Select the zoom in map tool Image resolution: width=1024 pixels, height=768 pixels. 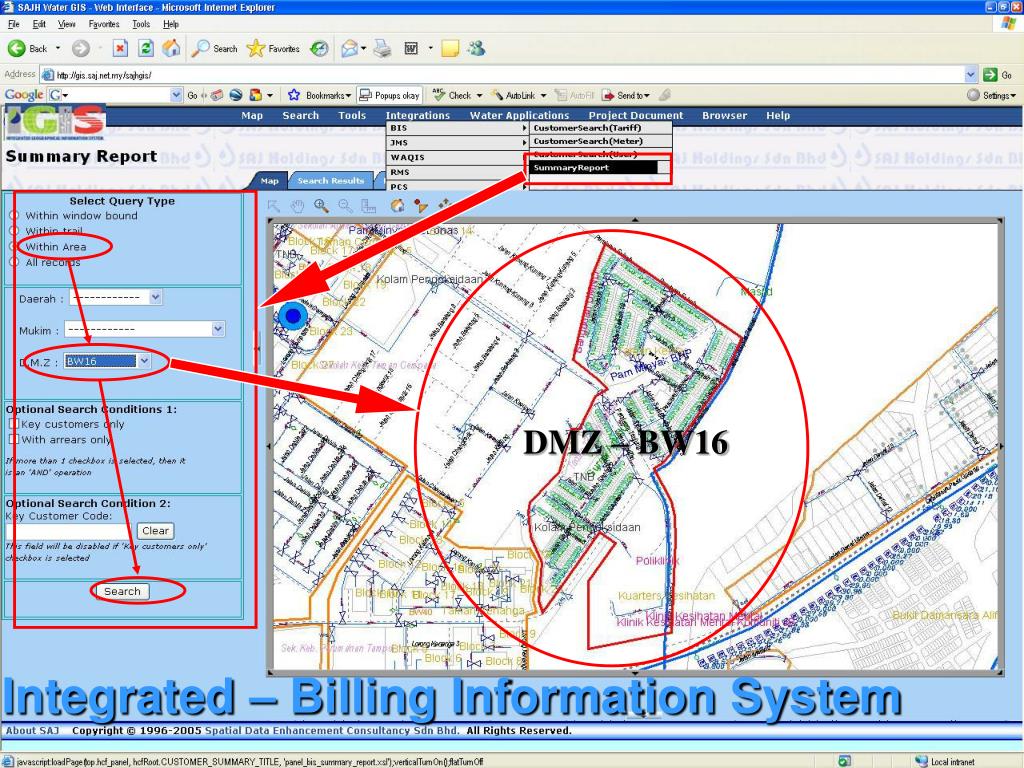(321, 206)
